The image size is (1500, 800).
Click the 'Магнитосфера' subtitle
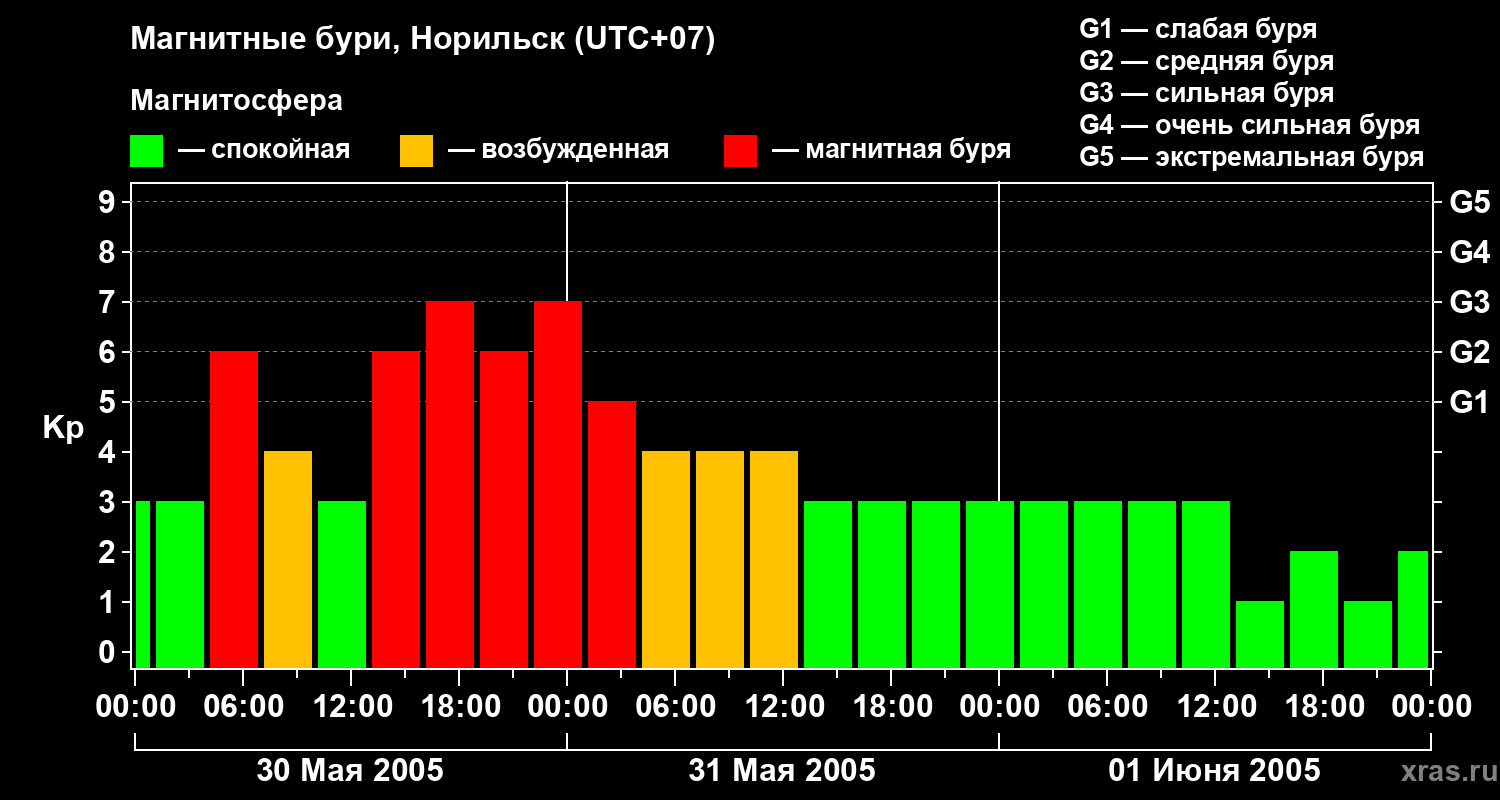pos(236,101)
